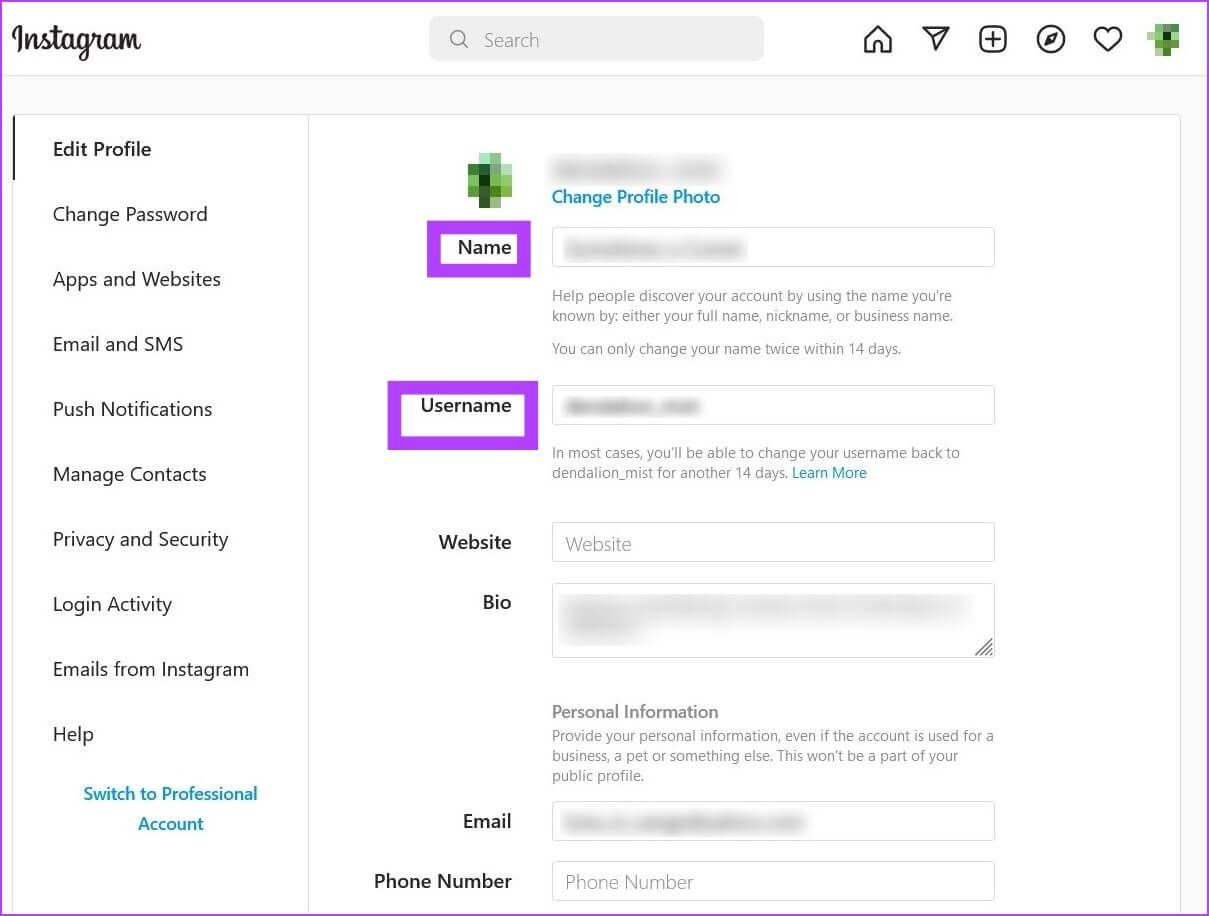Click the Search box

click(x=596, y=39)
